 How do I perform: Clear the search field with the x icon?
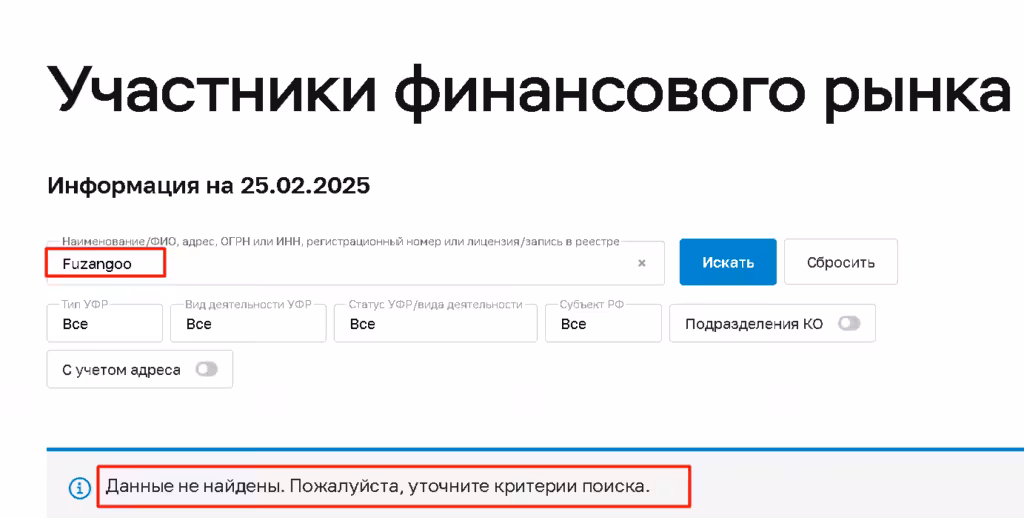click(641, 263)
